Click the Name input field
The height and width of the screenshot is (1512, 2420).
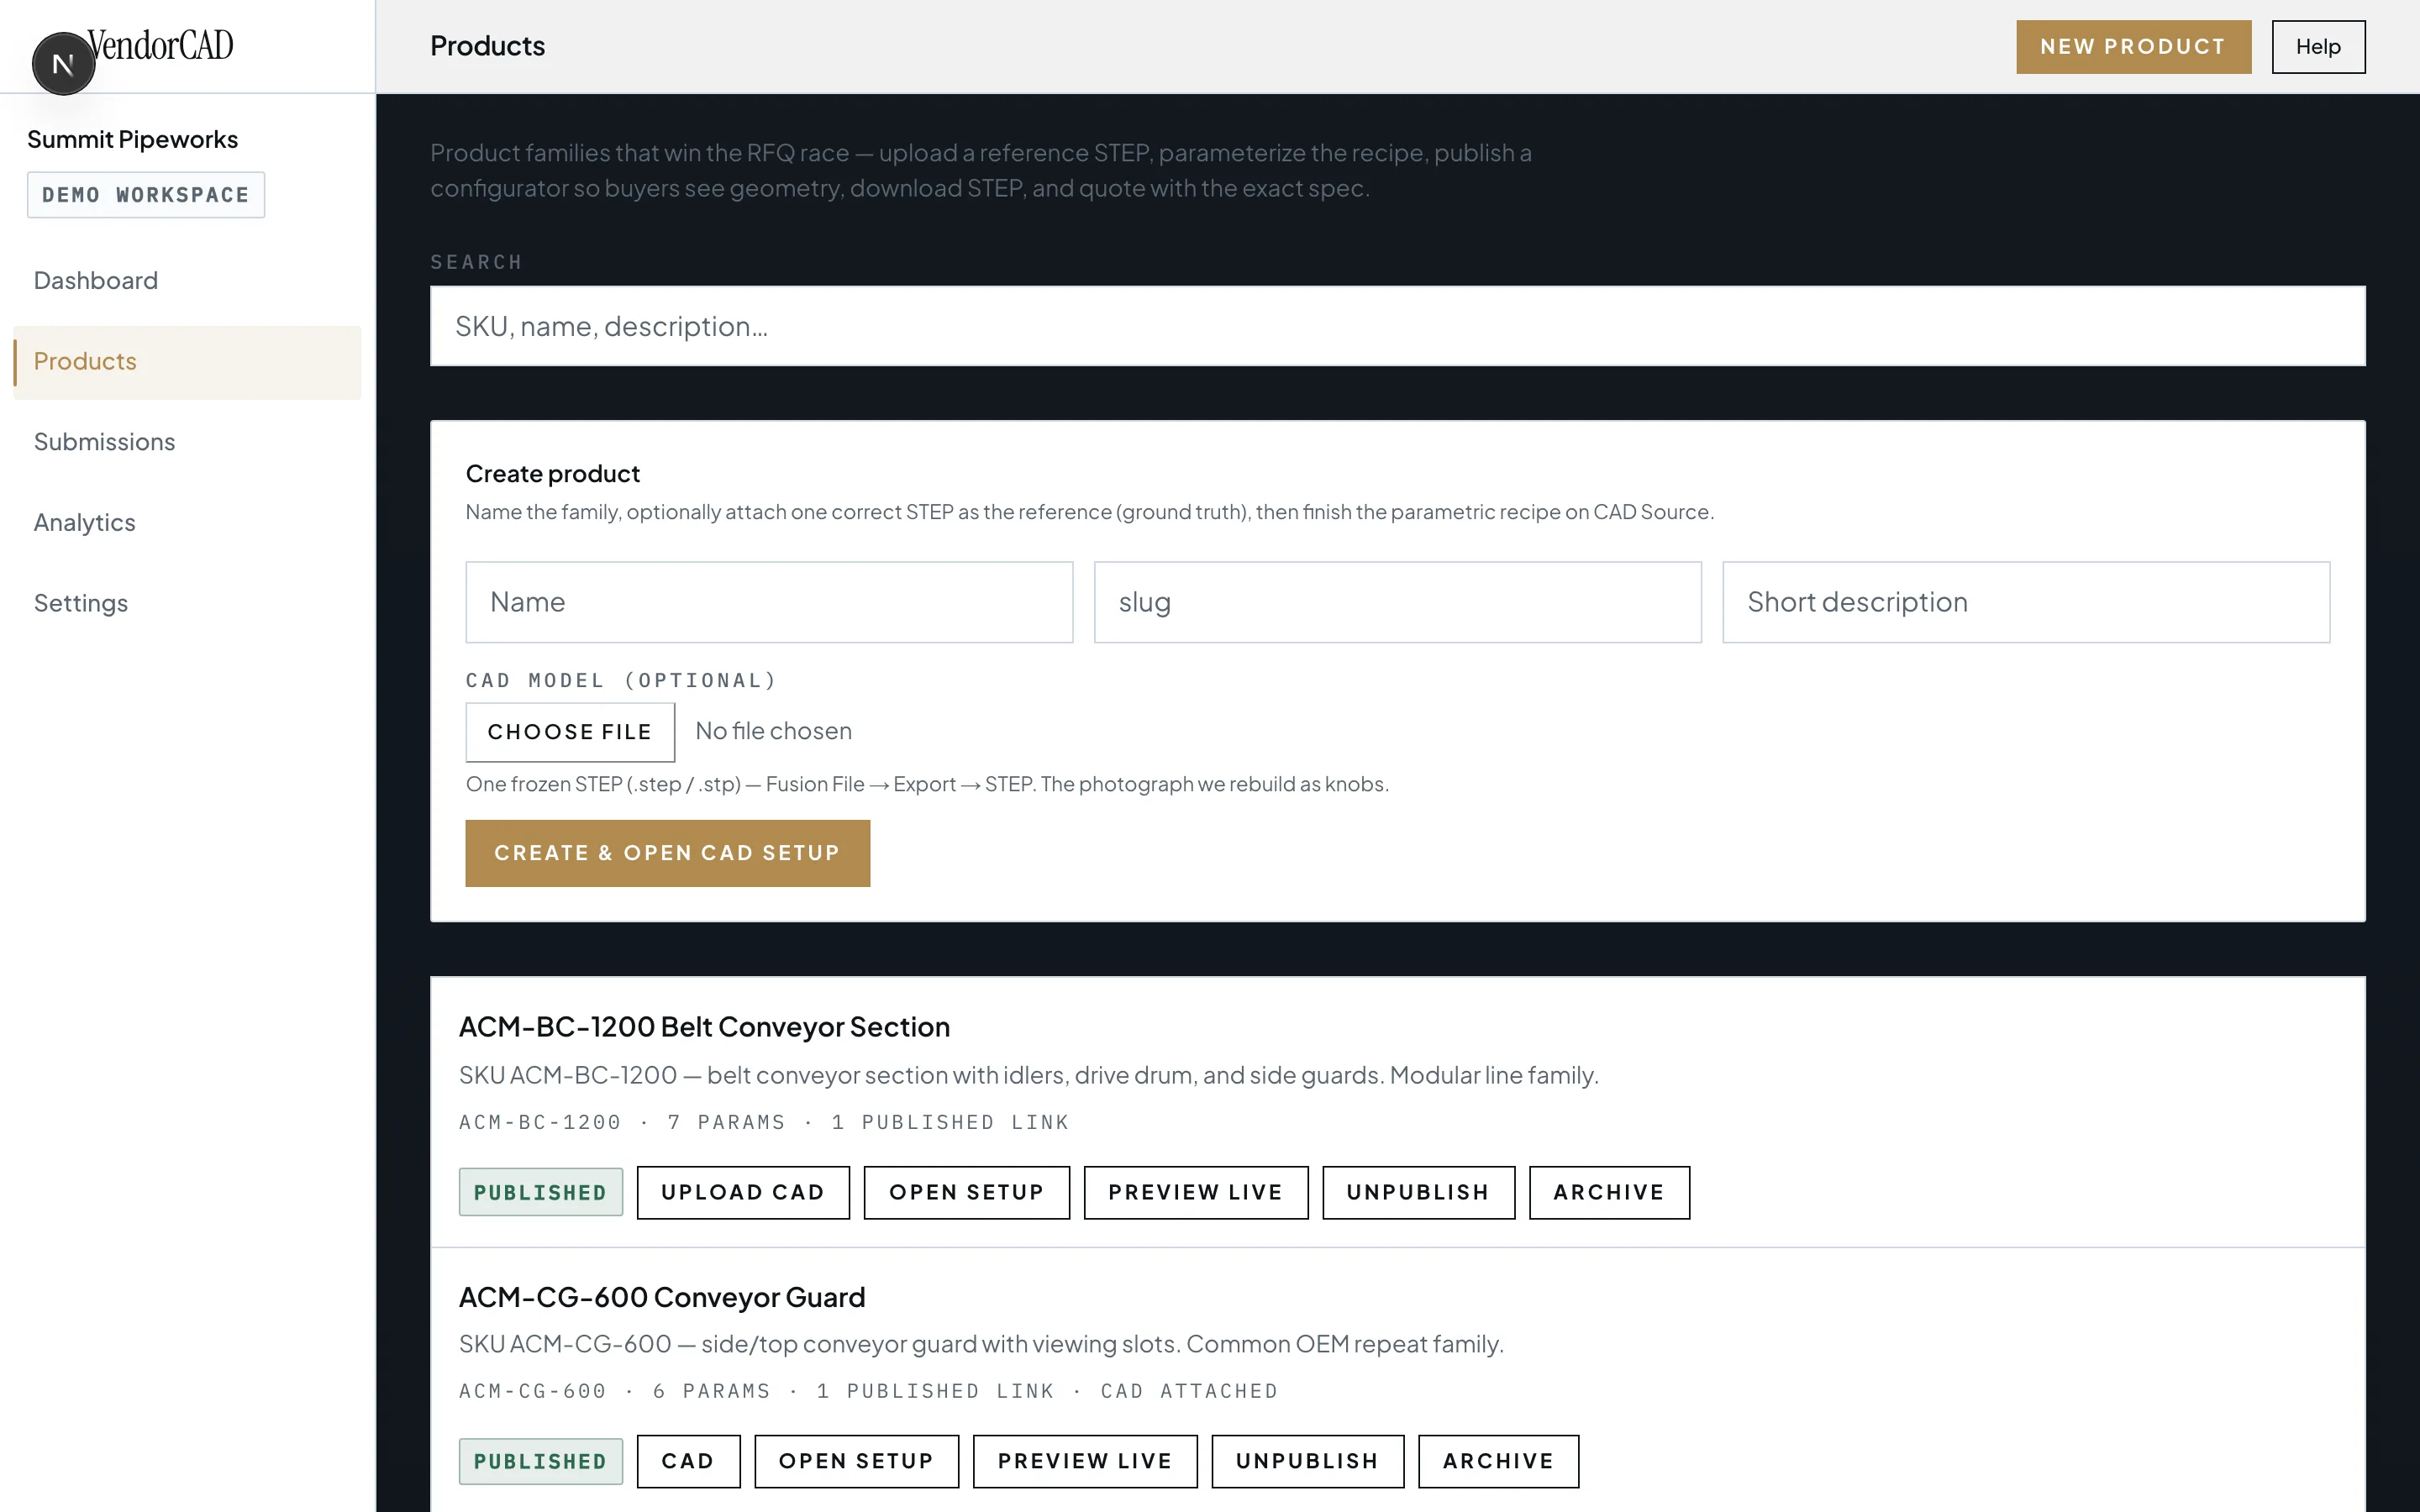pyautogui.click(x=769, y=602)
